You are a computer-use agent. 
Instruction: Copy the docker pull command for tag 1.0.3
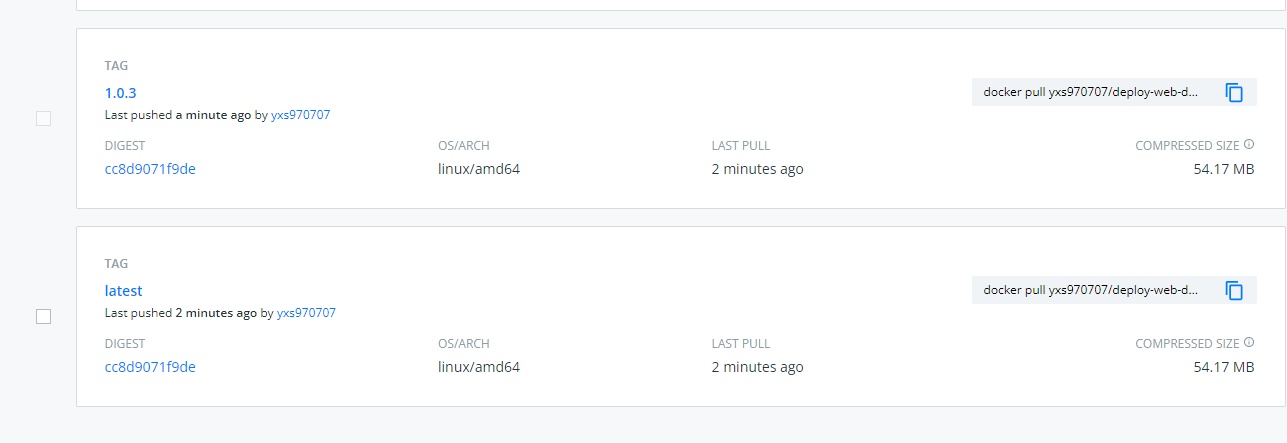tap(1234, 93)
